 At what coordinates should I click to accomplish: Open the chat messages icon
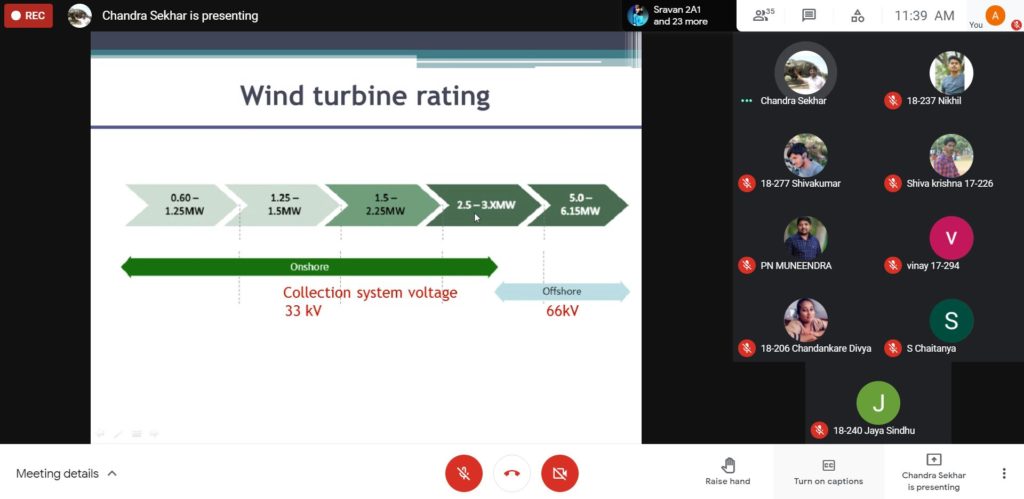tap(809, 15)
